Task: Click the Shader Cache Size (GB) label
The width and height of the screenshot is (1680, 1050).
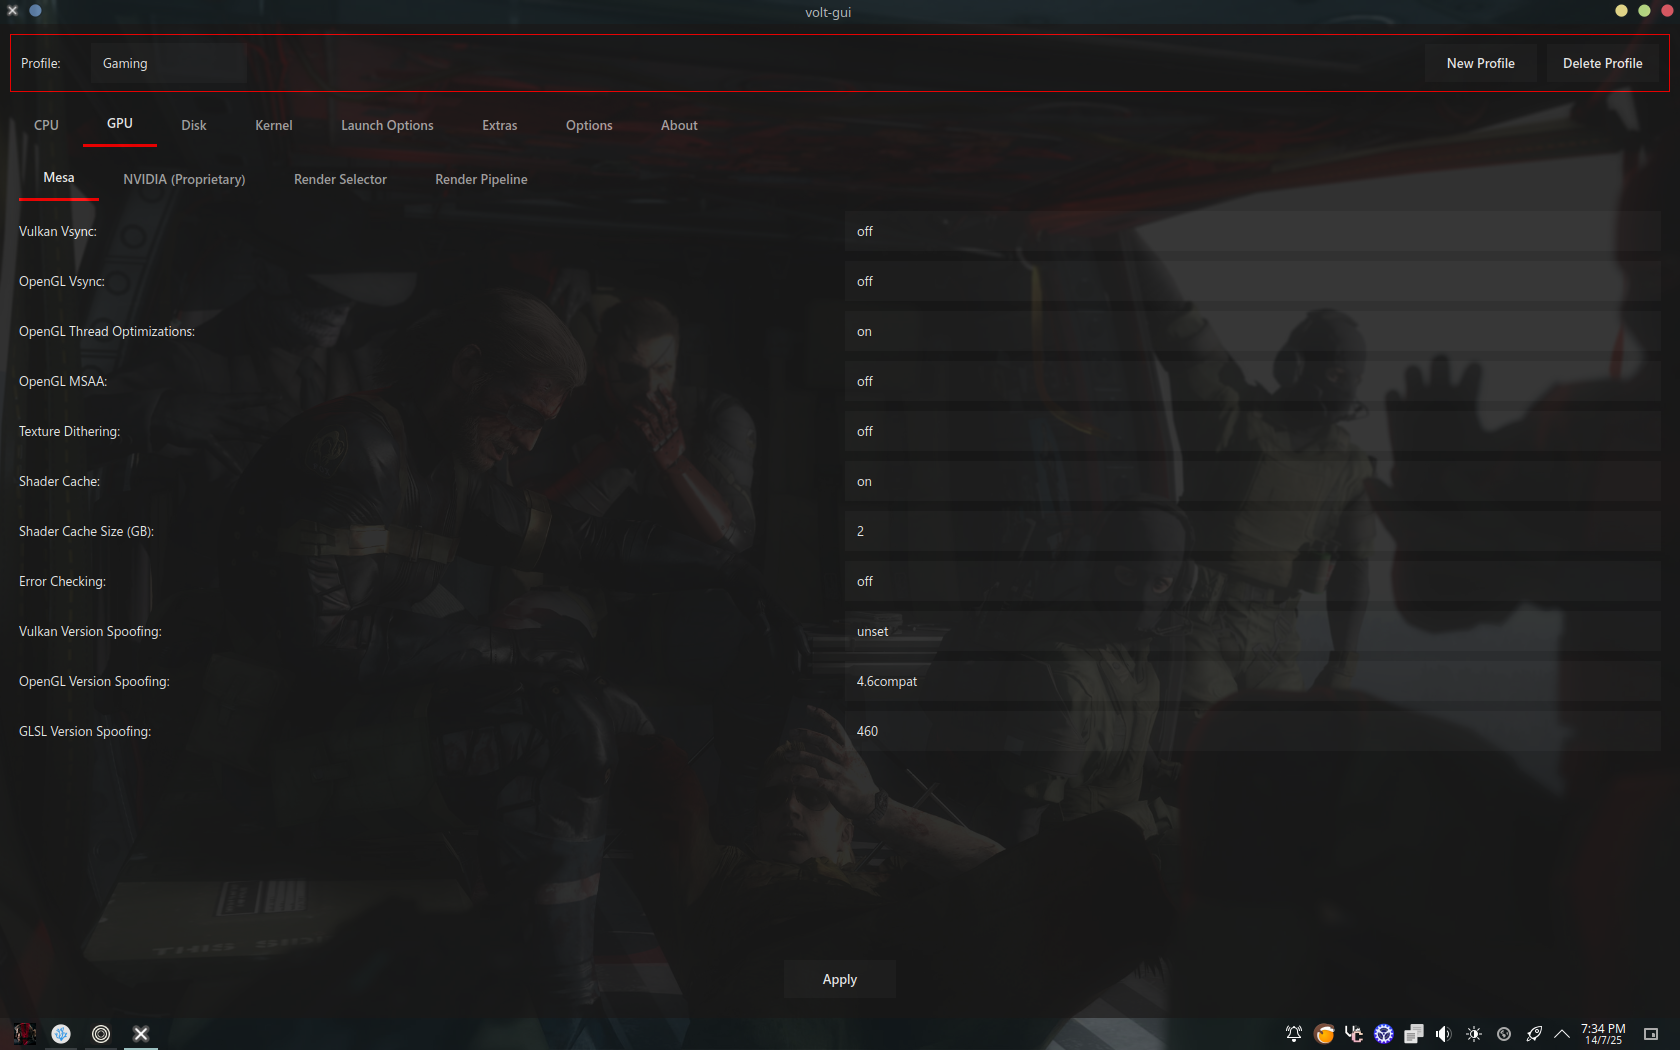Action: pos(87,531)
